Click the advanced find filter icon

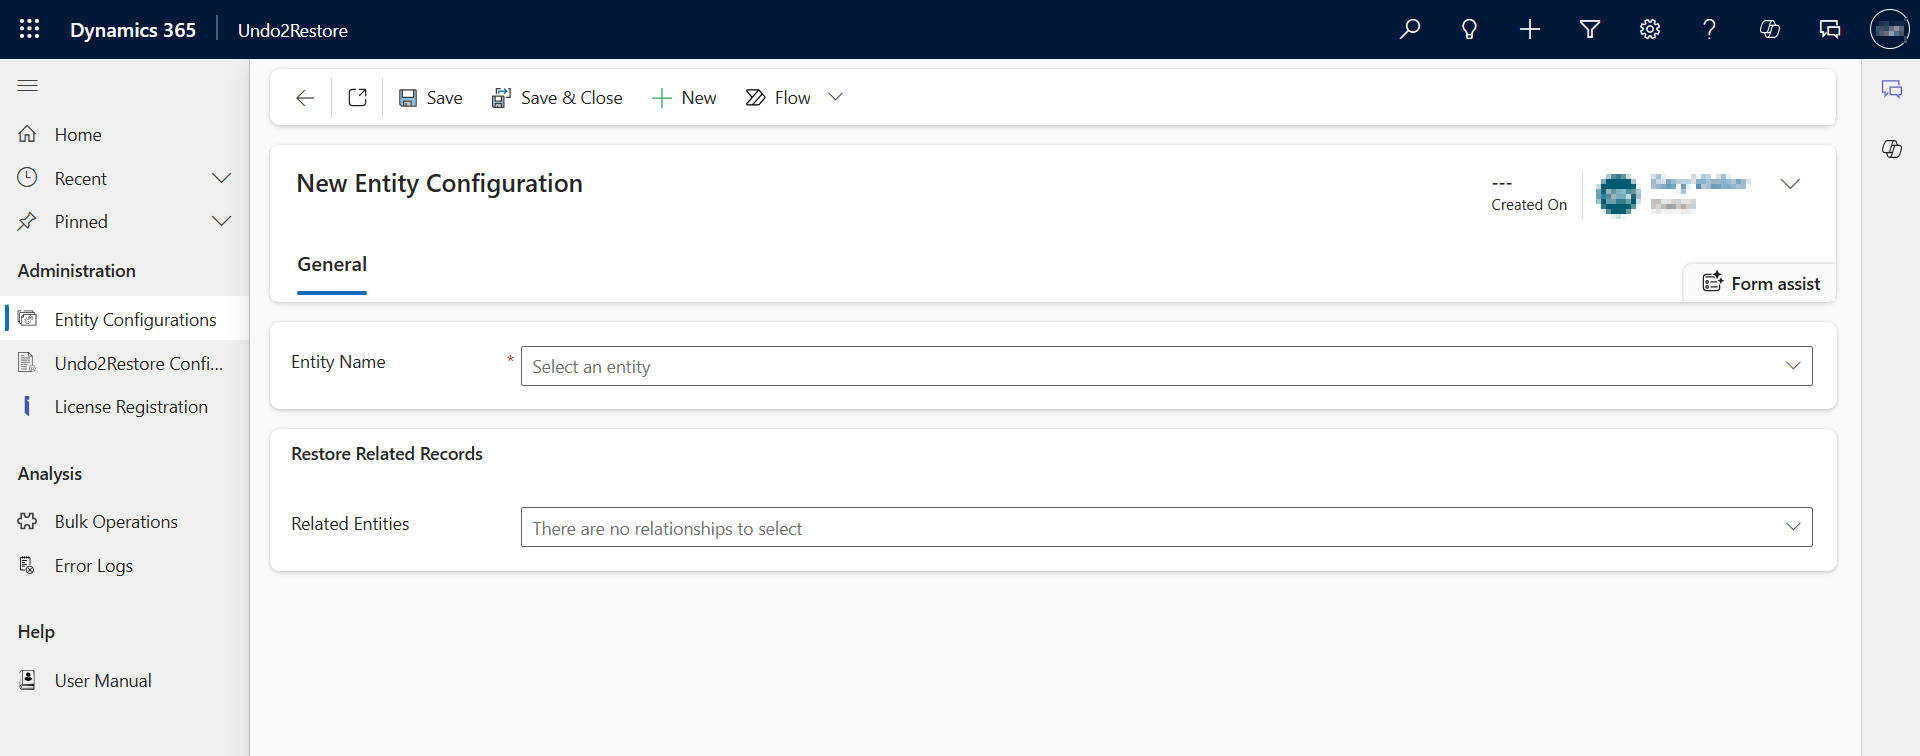[x=1589, y=29]
